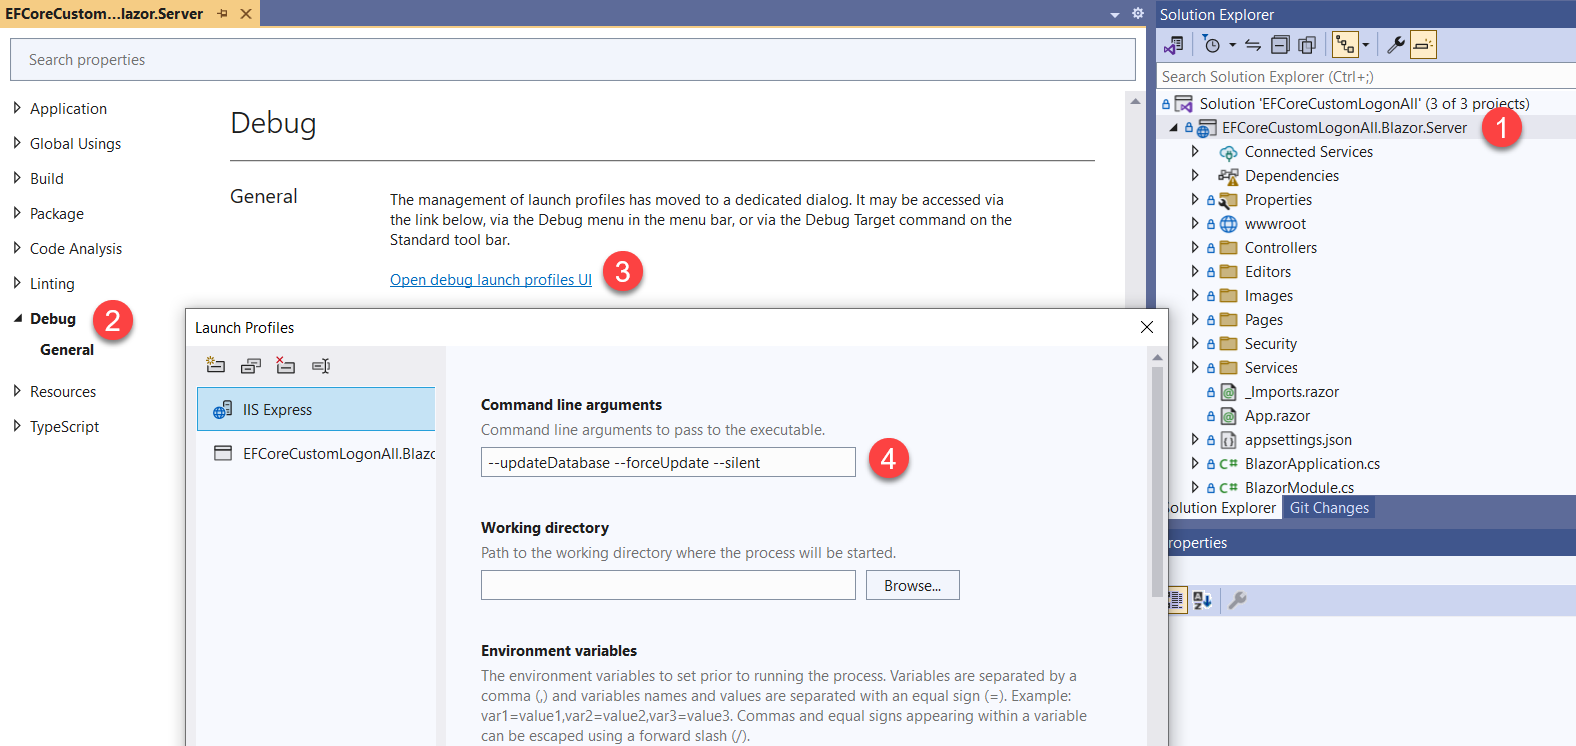Expand the TypeScript section
This screenshot has height=746, width=1576.
[x=17, y=426]
